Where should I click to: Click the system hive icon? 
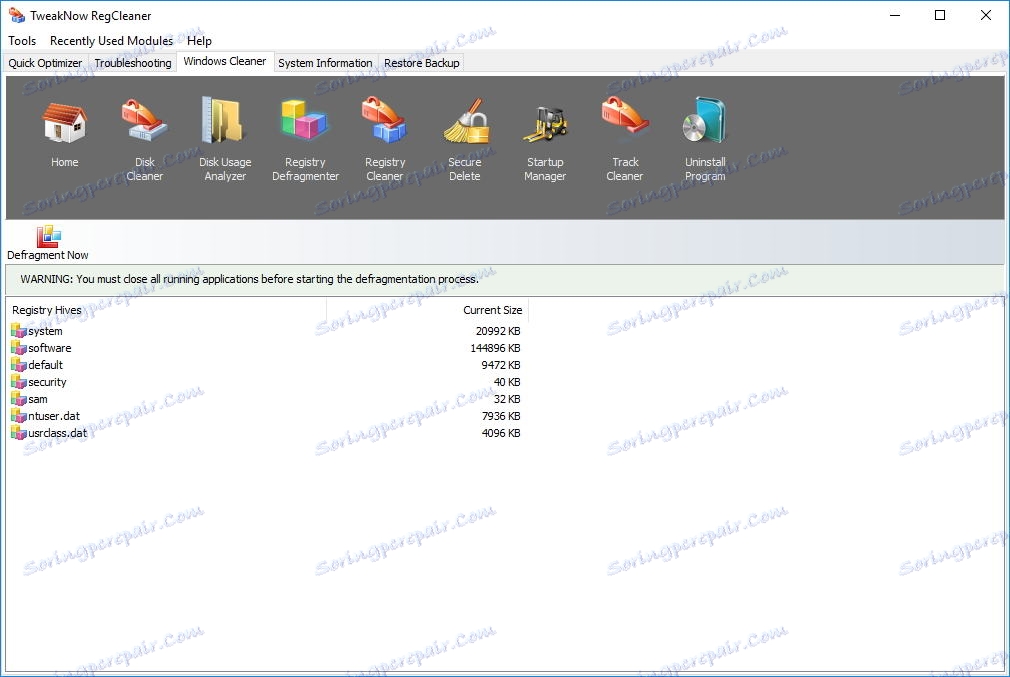(x=19, y=331)
